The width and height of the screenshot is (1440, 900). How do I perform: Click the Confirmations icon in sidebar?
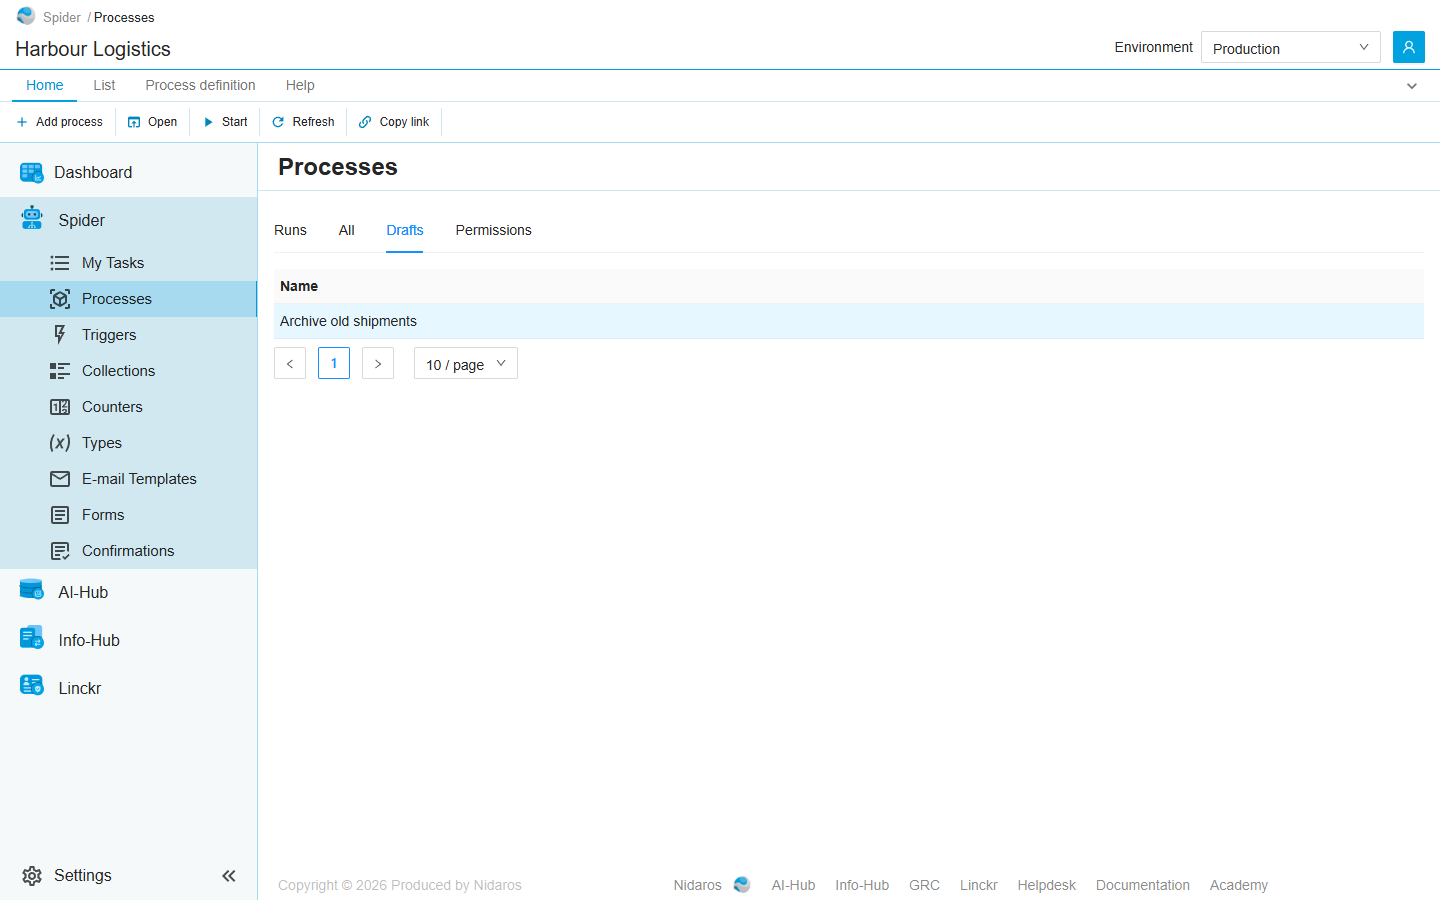(x=60, y=551)
